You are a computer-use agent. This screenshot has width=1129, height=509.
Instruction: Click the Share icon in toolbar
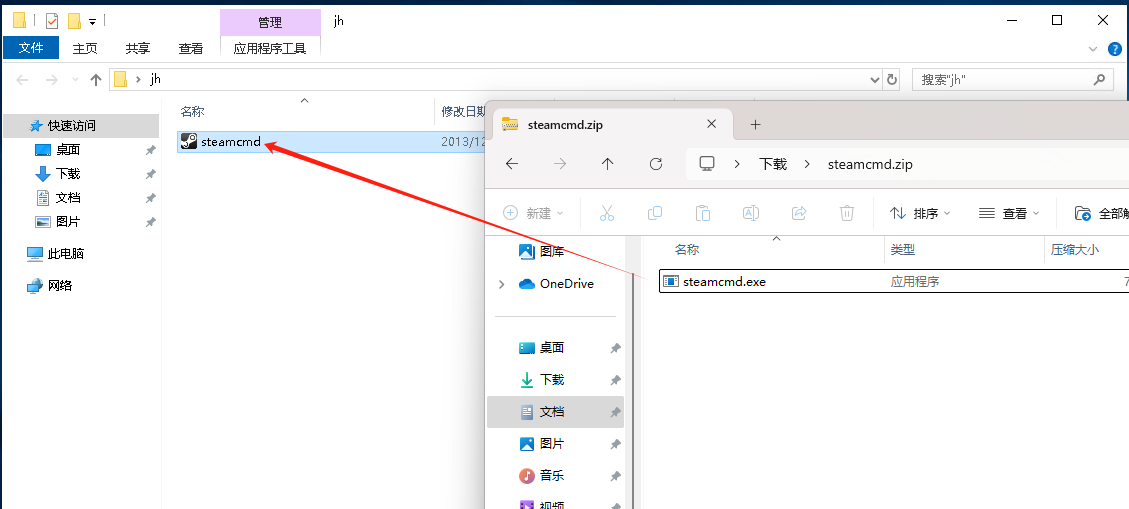pyautogui.click(x=799, y=213)
